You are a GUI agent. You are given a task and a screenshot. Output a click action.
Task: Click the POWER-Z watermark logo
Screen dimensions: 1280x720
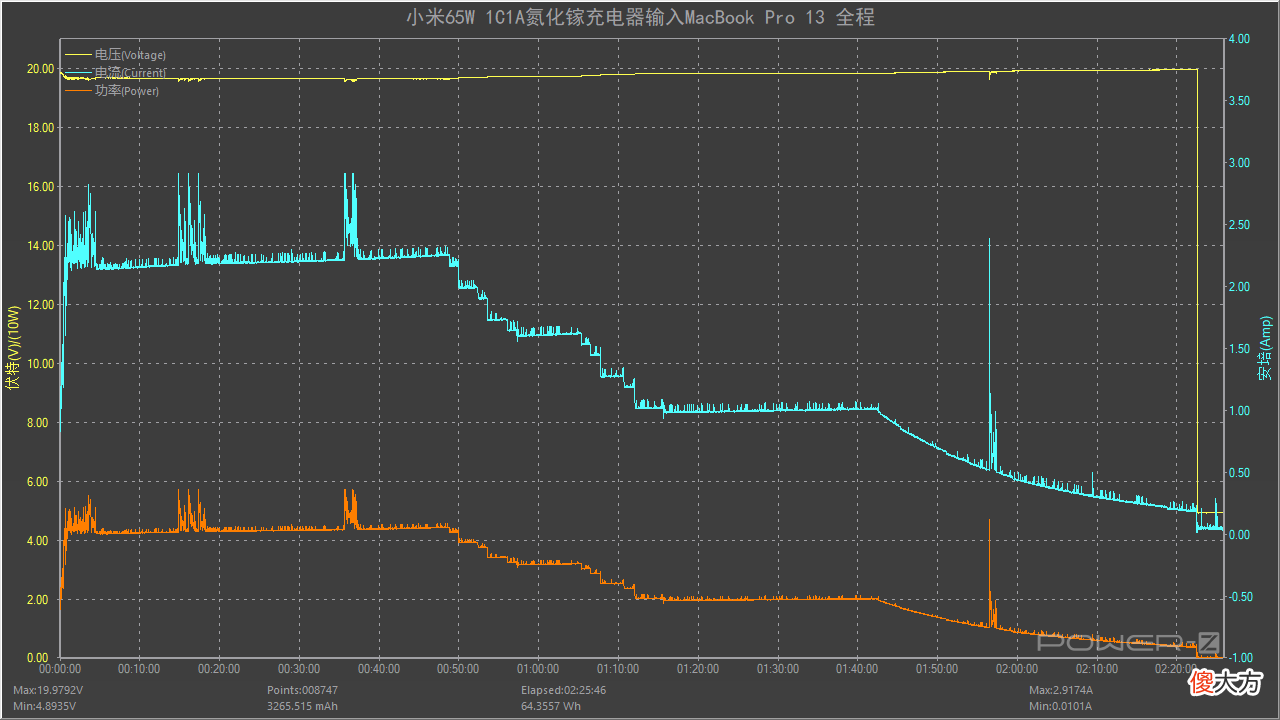coord(1129,642)
